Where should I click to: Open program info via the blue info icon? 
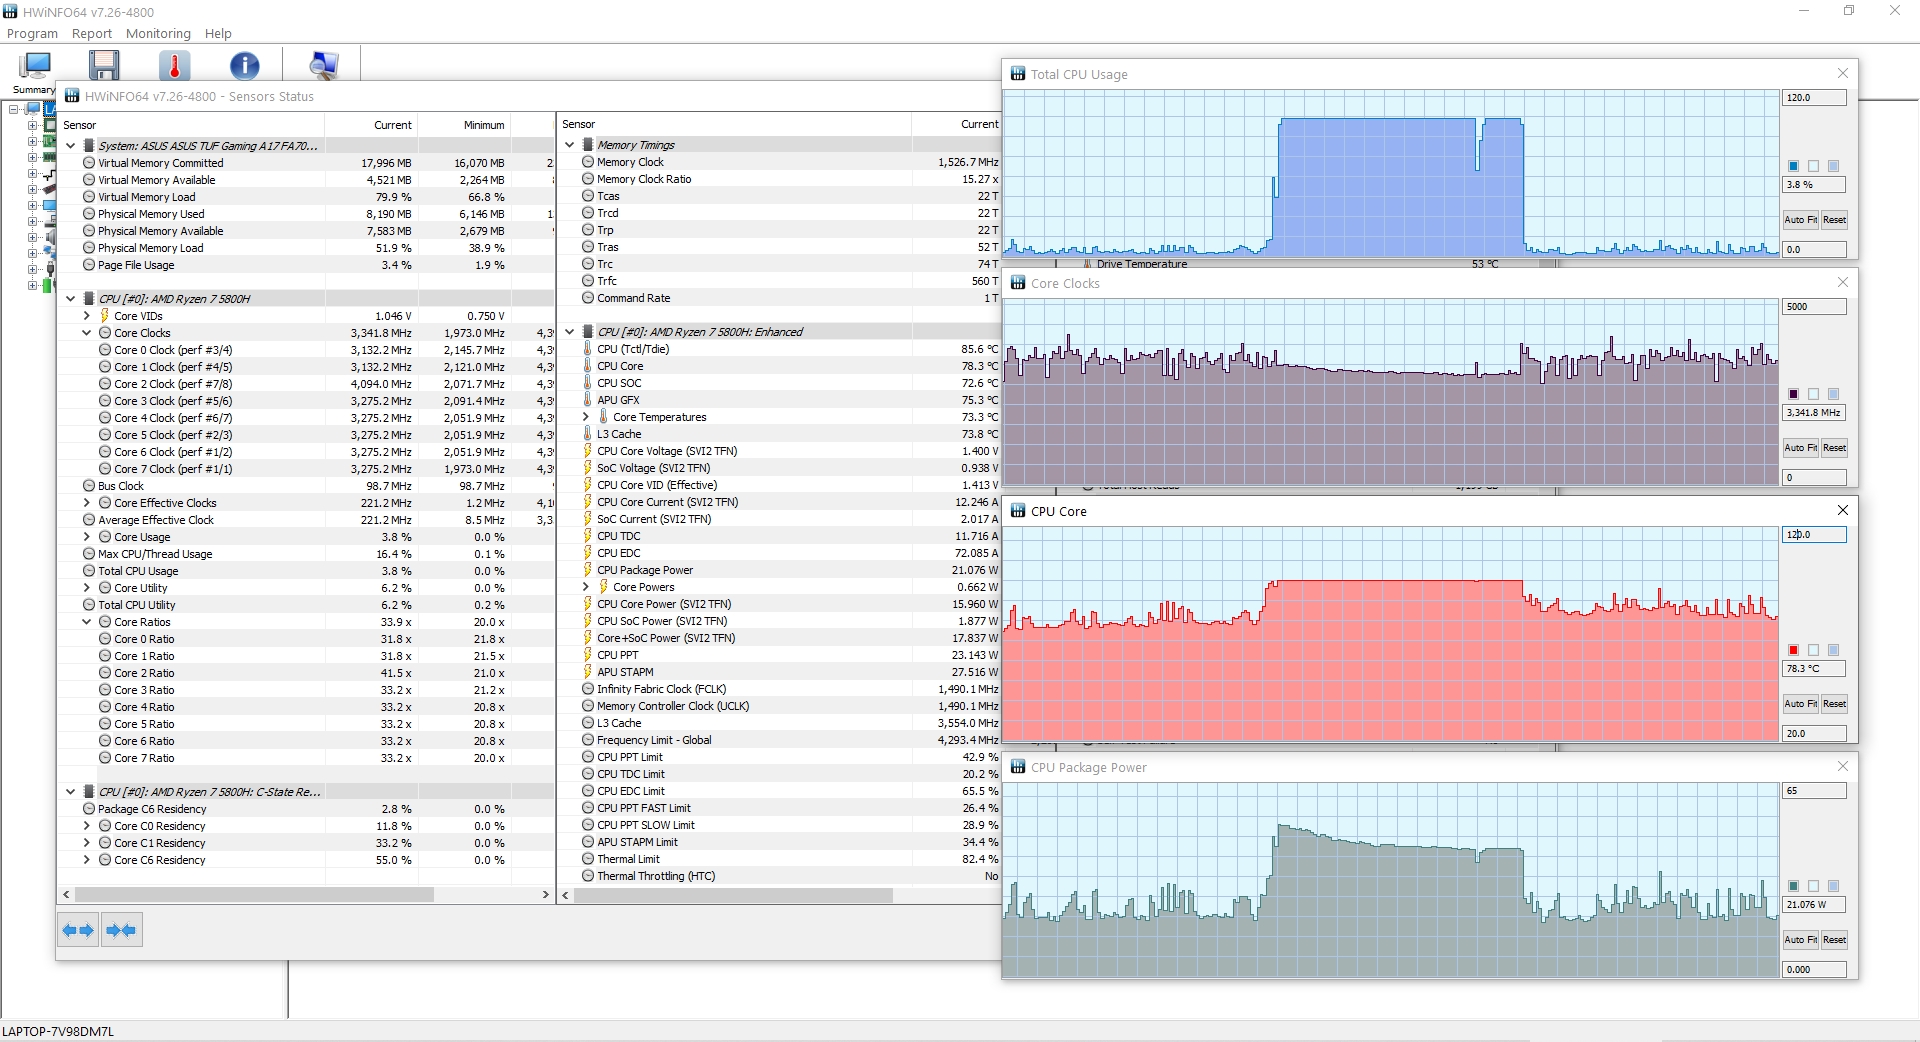tap(245, 64)
